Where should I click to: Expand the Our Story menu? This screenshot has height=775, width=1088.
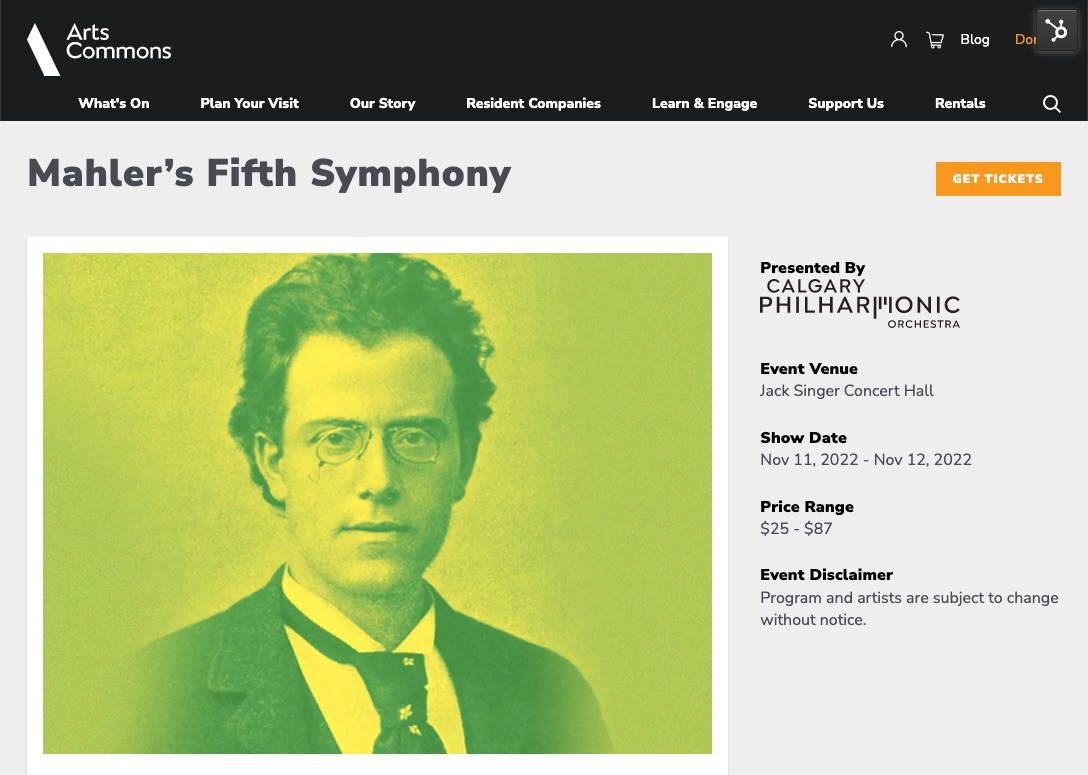382,103
